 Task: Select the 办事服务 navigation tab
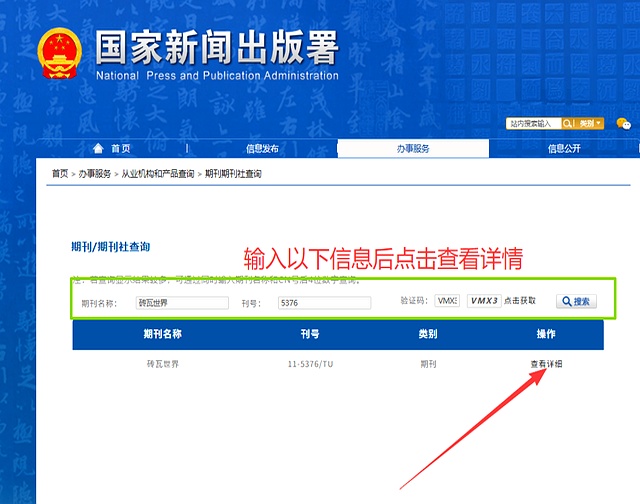click(413, 149)
